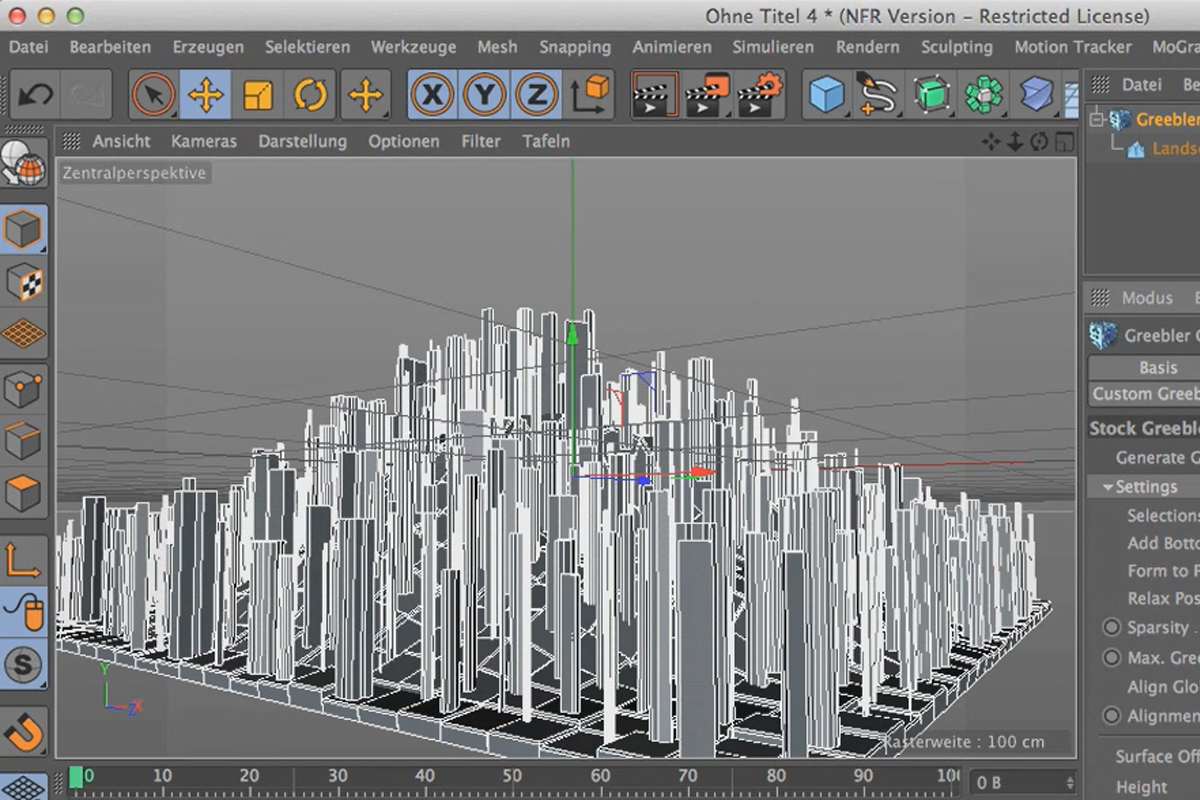
Task: Open the Custom Greebles tab
Action: (1145, 394)
